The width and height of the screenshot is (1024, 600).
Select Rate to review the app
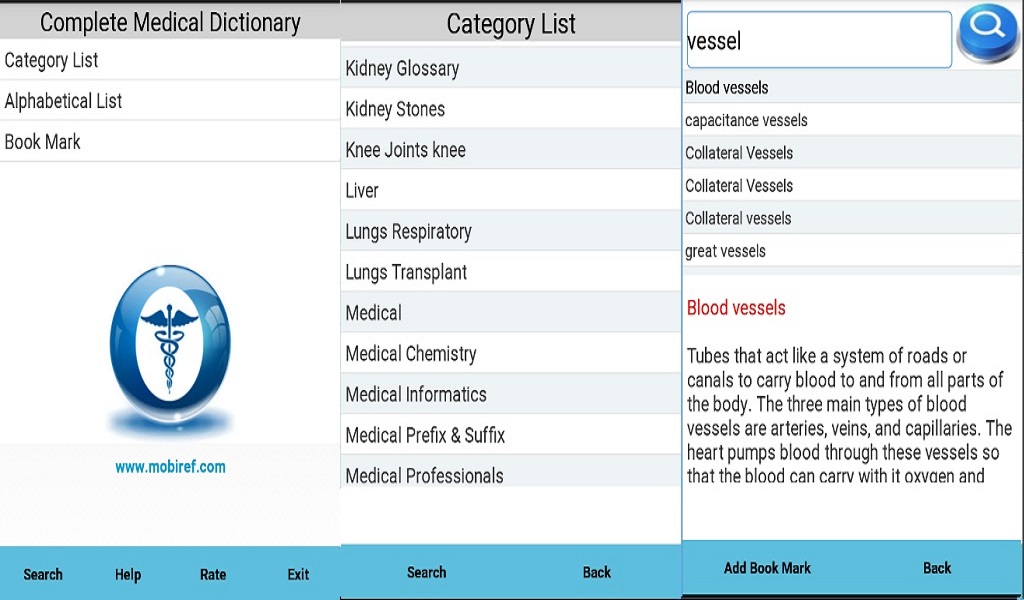coord(212,574)
